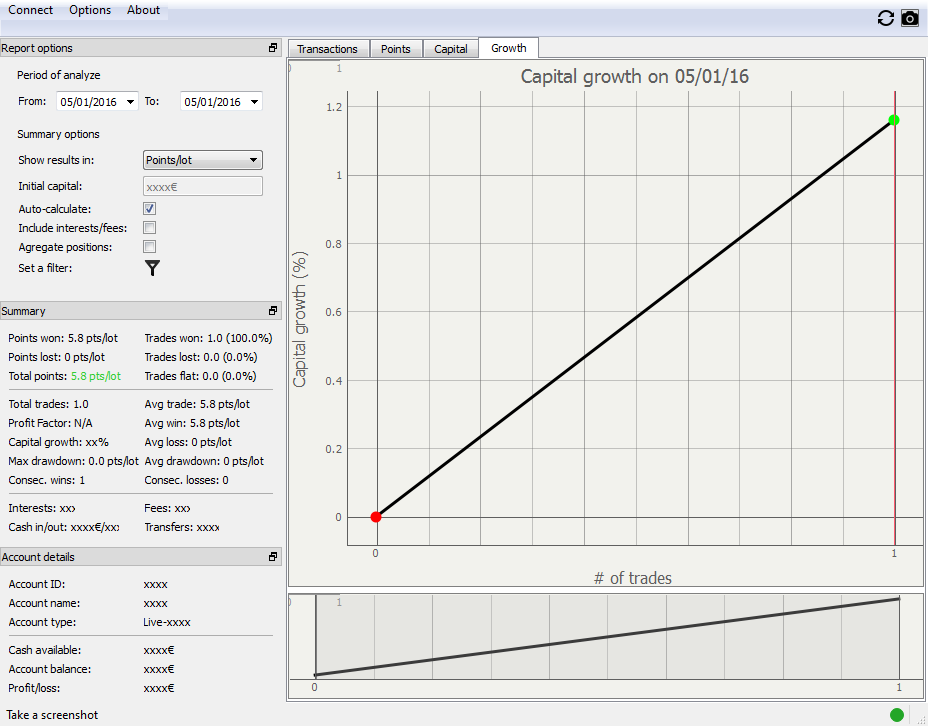
Task: Enable Include interests/fees checkbox
Action: (x=149, y=228)
